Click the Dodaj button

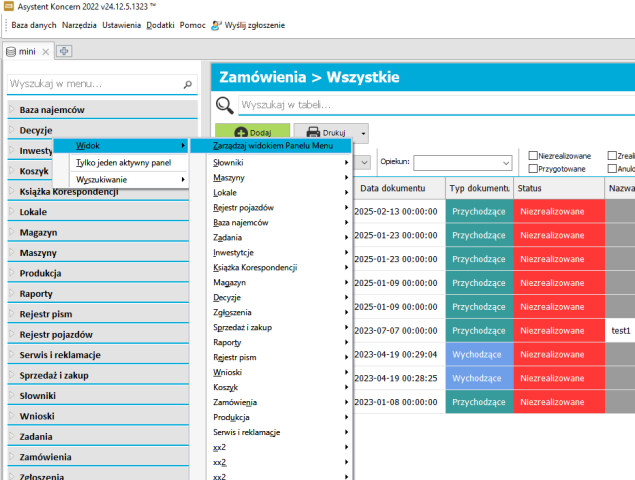253,131
